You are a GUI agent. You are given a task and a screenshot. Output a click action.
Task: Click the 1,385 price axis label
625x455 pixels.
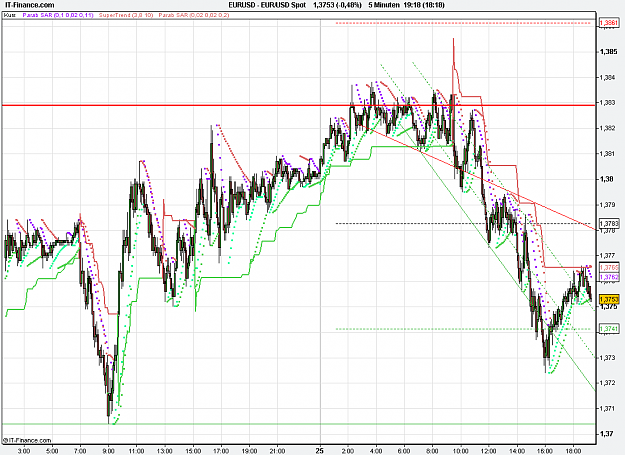pos(608,52)
